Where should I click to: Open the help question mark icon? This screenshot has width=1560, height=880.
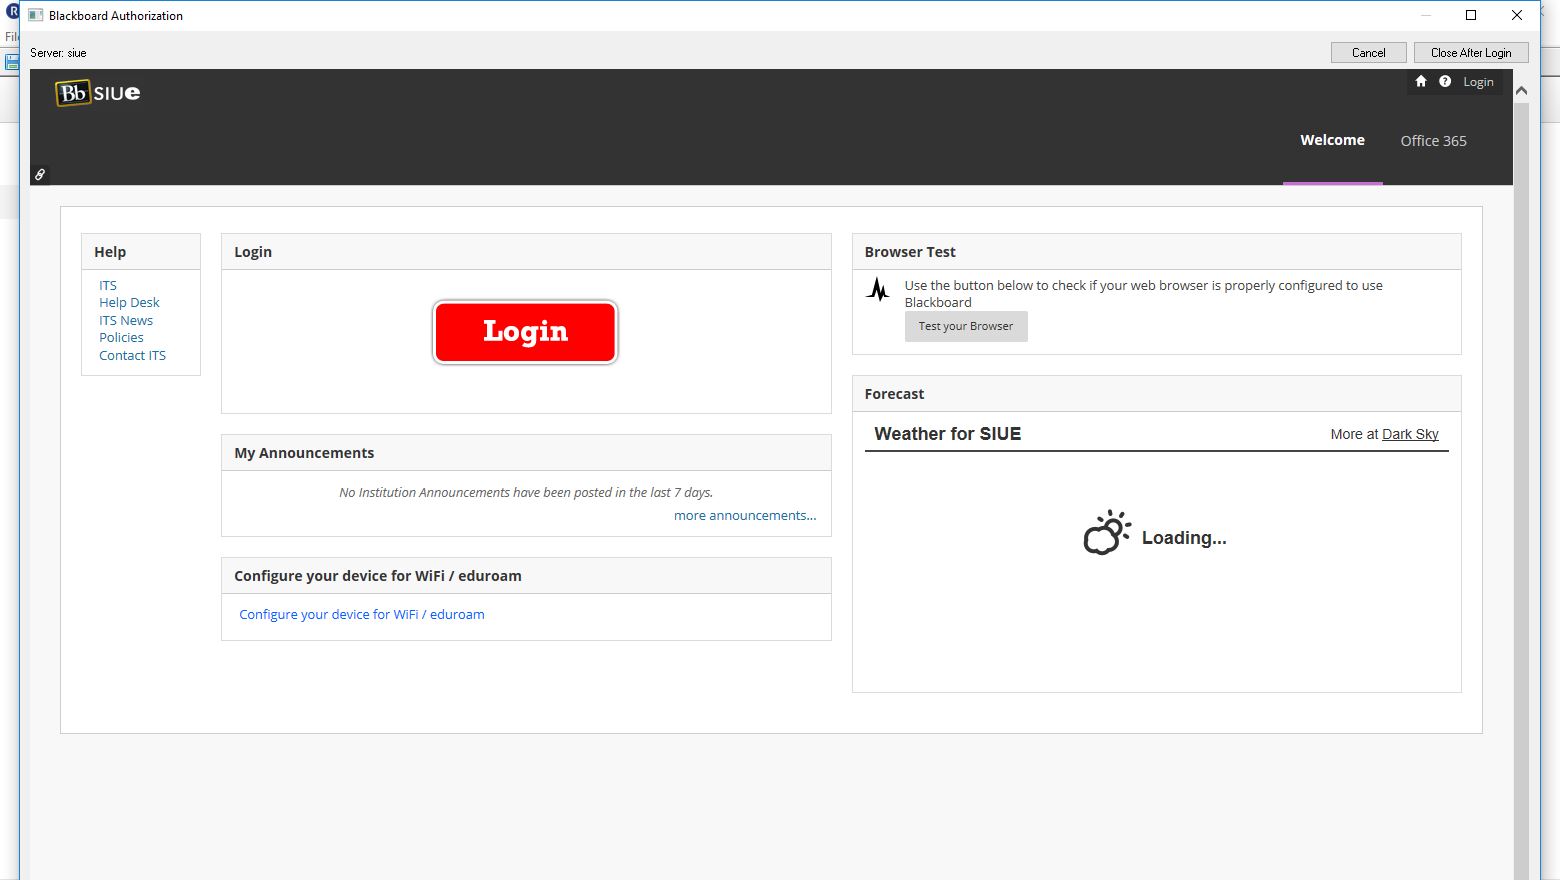1445,82
